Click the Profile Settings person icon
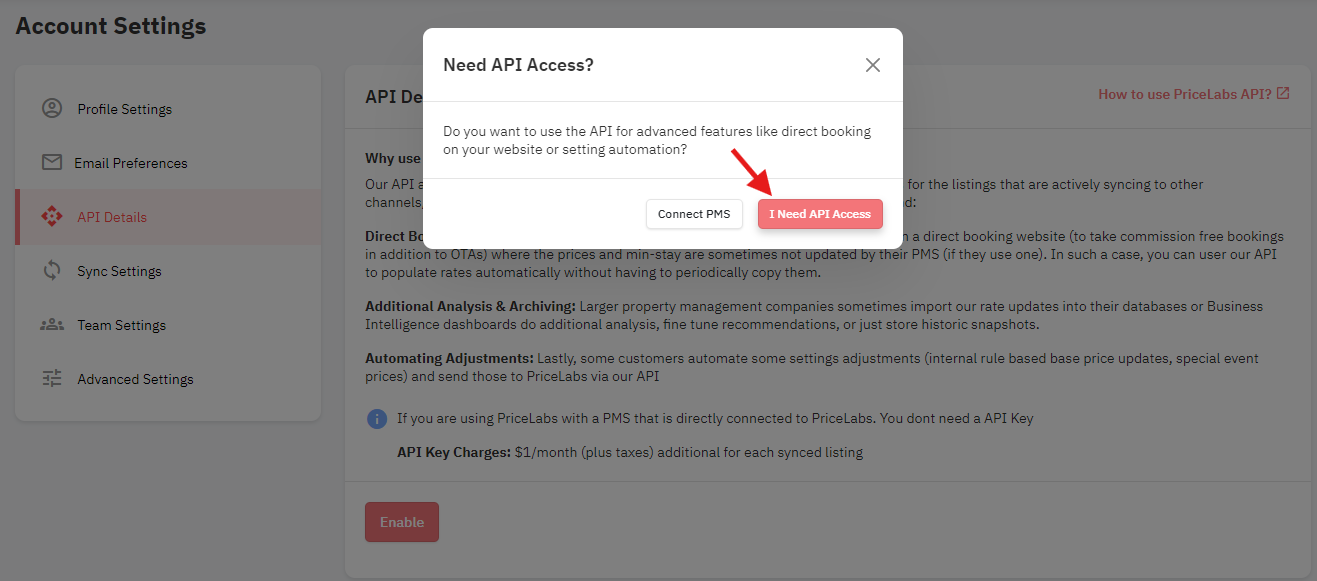 click(x=52, y=108)
